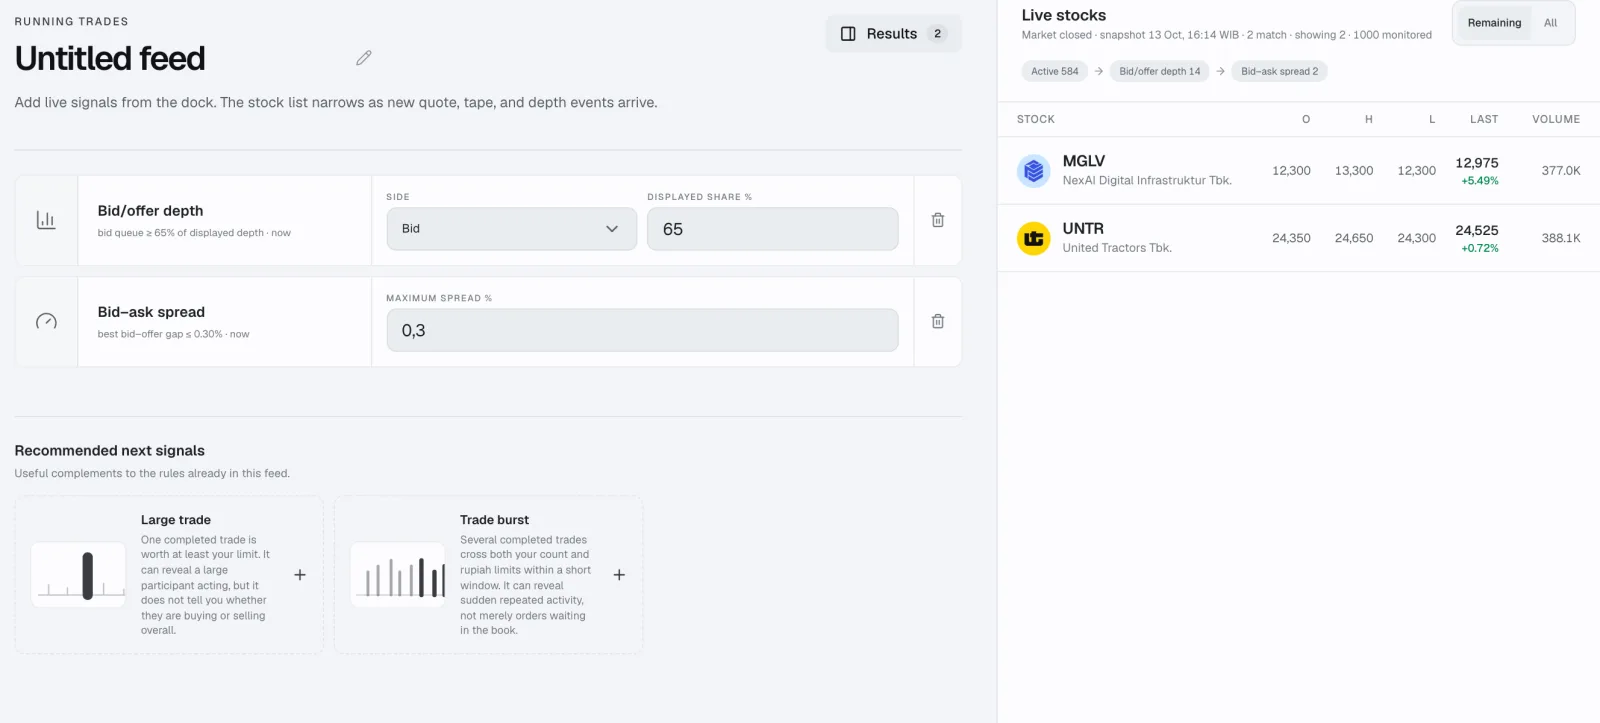Open the UNTR ticker row
The height and width of the screenshot is (723, 1600).
(1299, 238)
